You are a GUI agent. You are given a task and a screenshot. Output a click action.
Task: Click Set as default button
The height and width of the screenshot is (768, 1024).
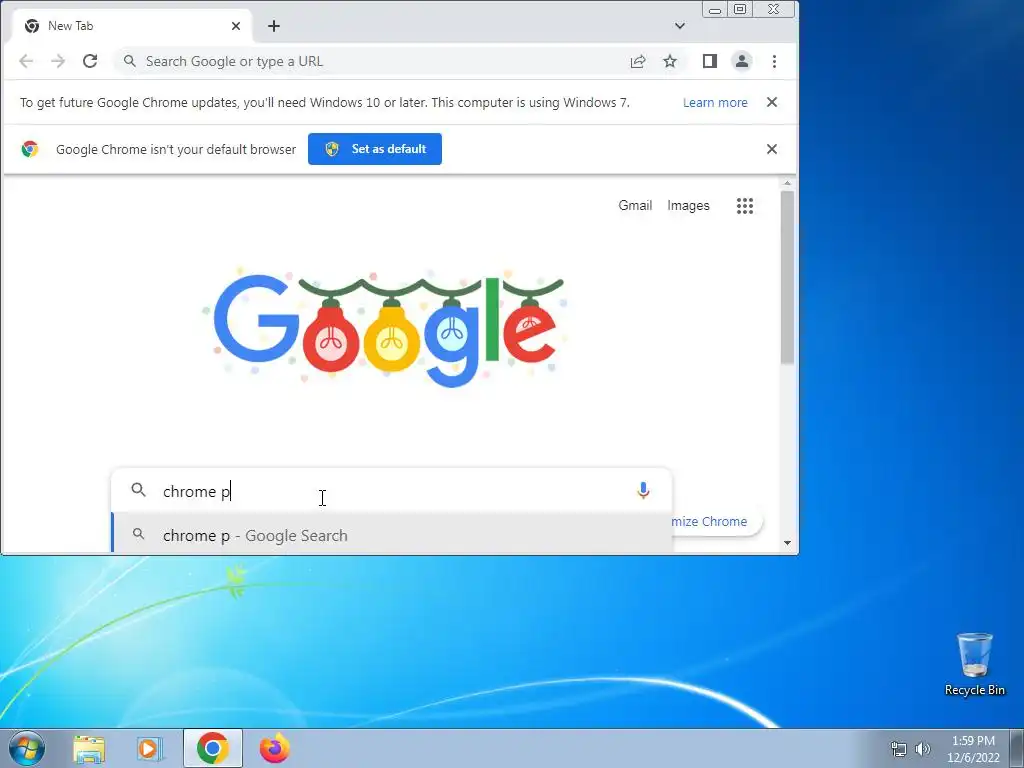pyautogui.click(x=375, y=149)
